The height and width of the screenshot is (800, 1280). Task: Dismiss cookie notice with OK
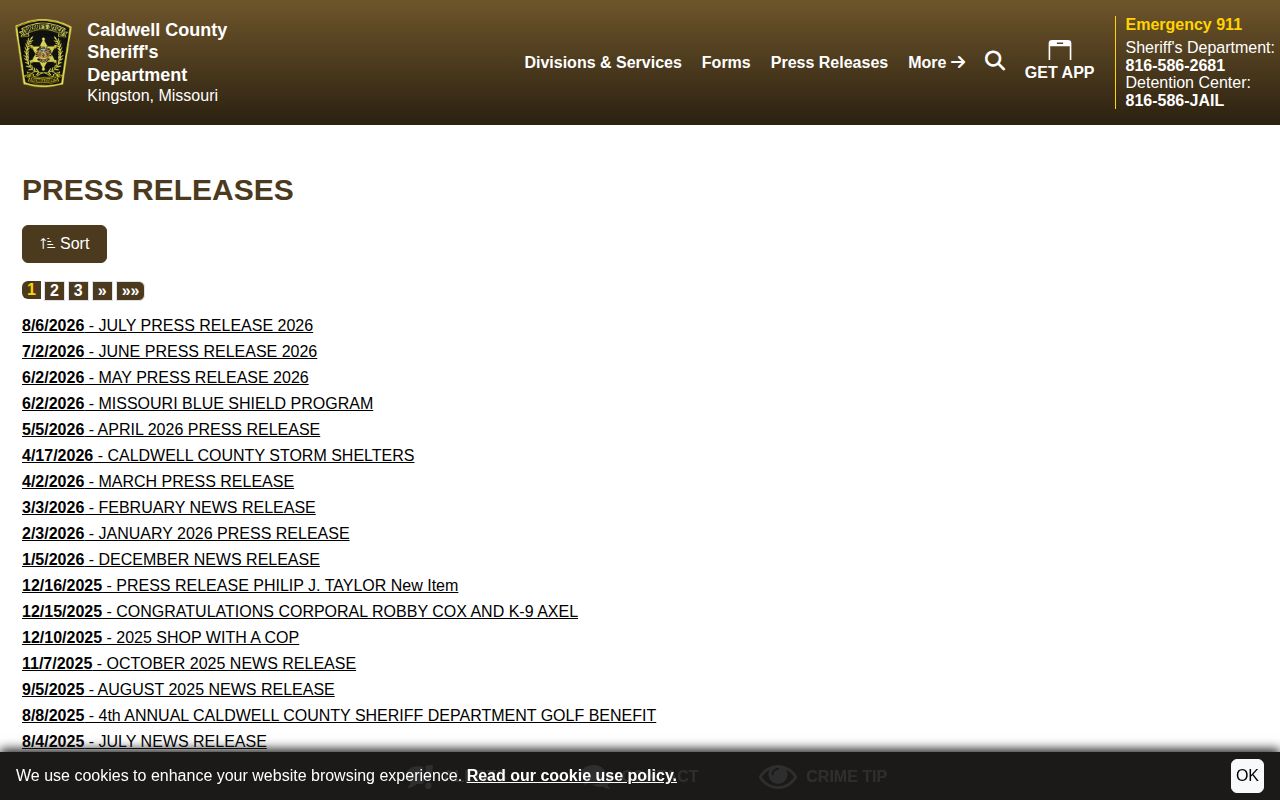coord(1247,776)
